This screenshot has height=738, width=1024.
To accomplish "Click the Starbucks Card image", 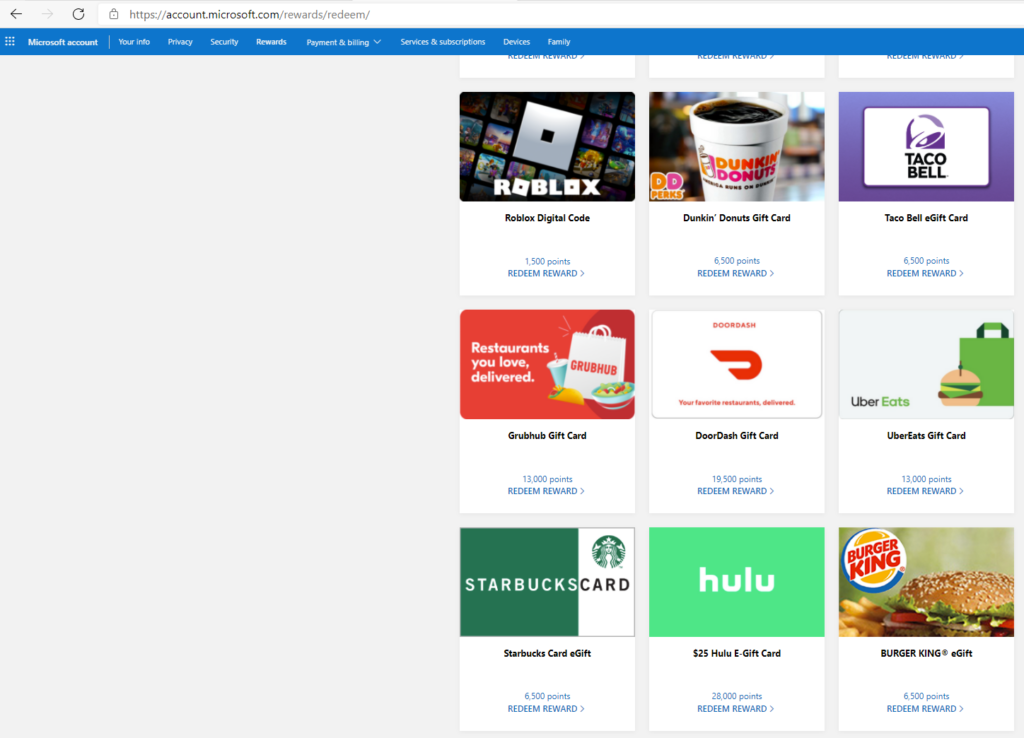I will click(547, 582).
